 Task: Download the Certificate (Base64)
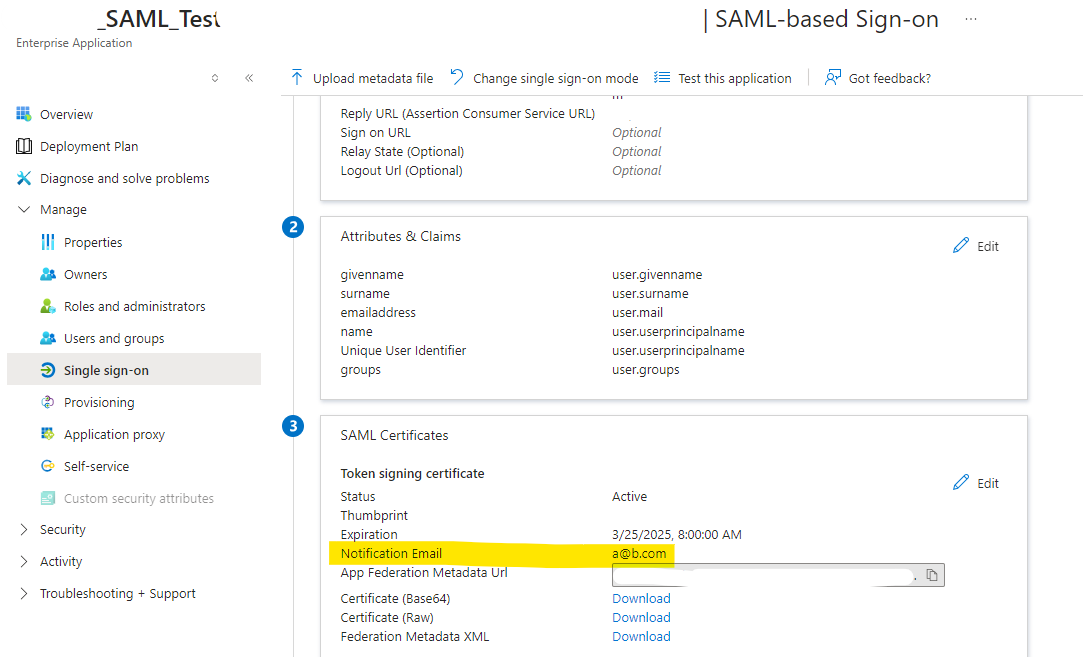(641, 598)
